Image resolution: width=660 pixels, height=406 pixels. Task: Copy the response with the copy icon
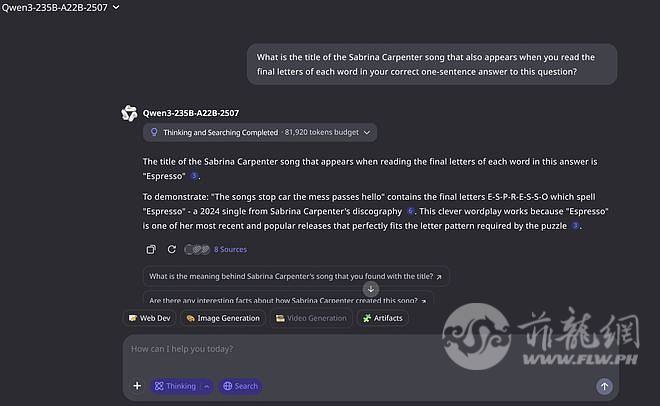coord(151,249)
